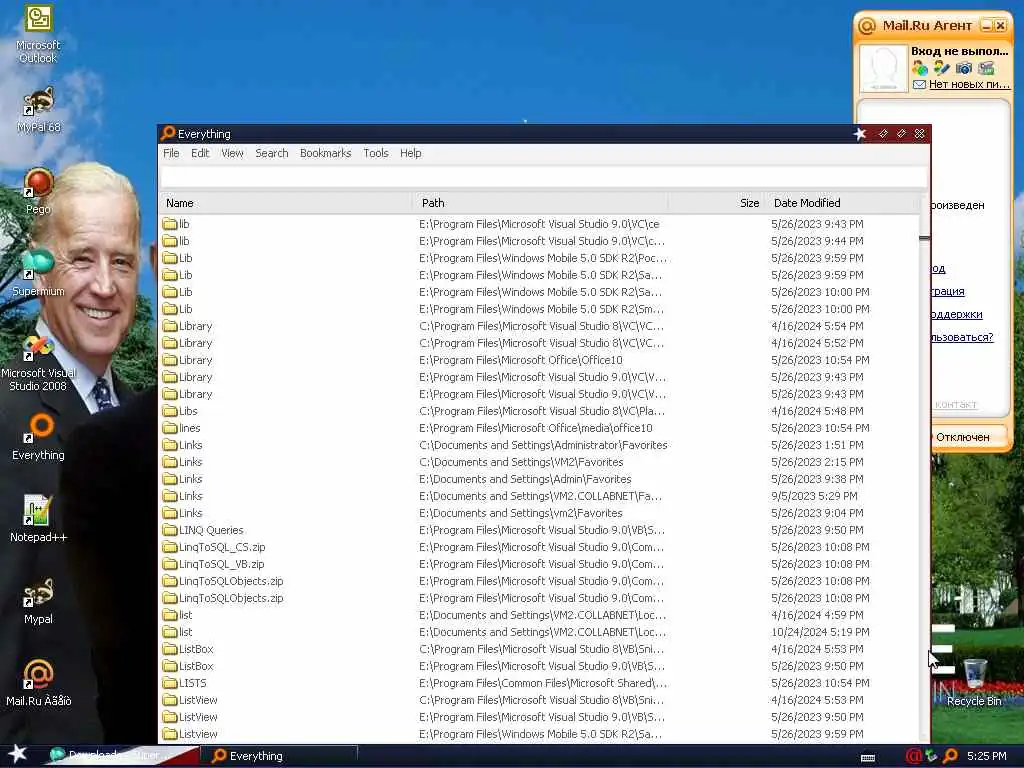The image size is (1024, 768).
Task: Click the network tray icon beside Mail.Ru
Action: point(931,756)
